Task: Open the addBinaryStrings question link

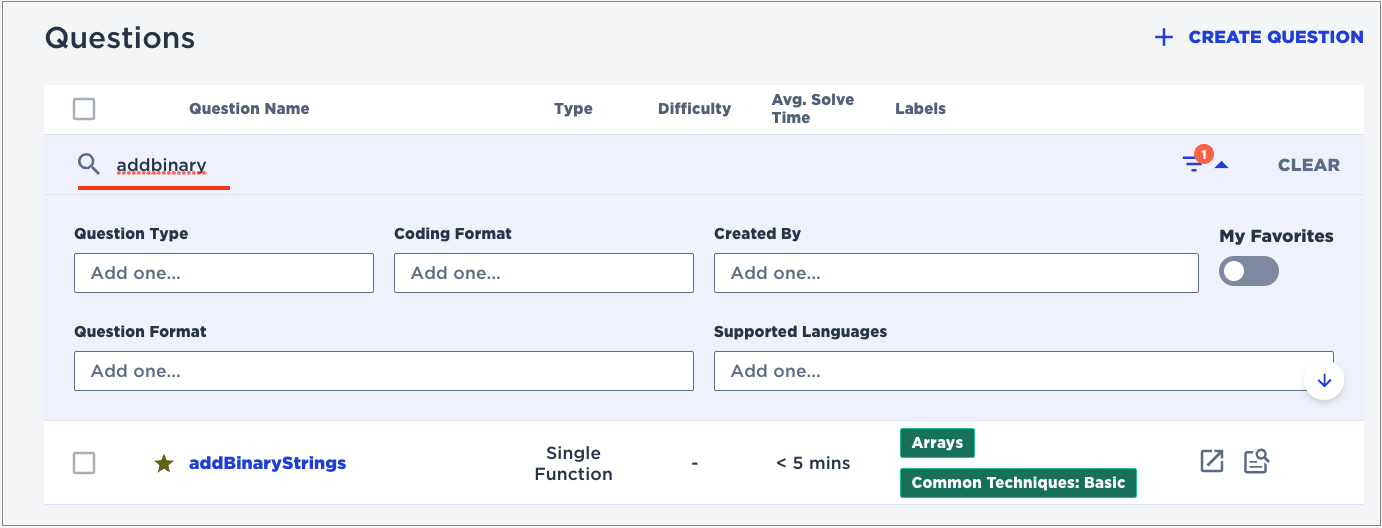Action: point(267,463)
